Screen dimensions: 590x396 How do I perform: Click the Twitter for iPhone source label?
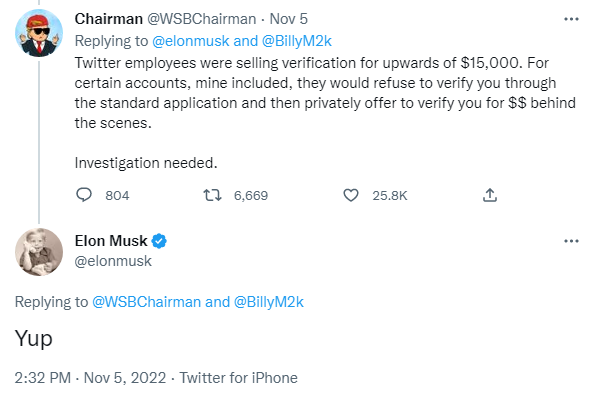[x=238, y=378]
